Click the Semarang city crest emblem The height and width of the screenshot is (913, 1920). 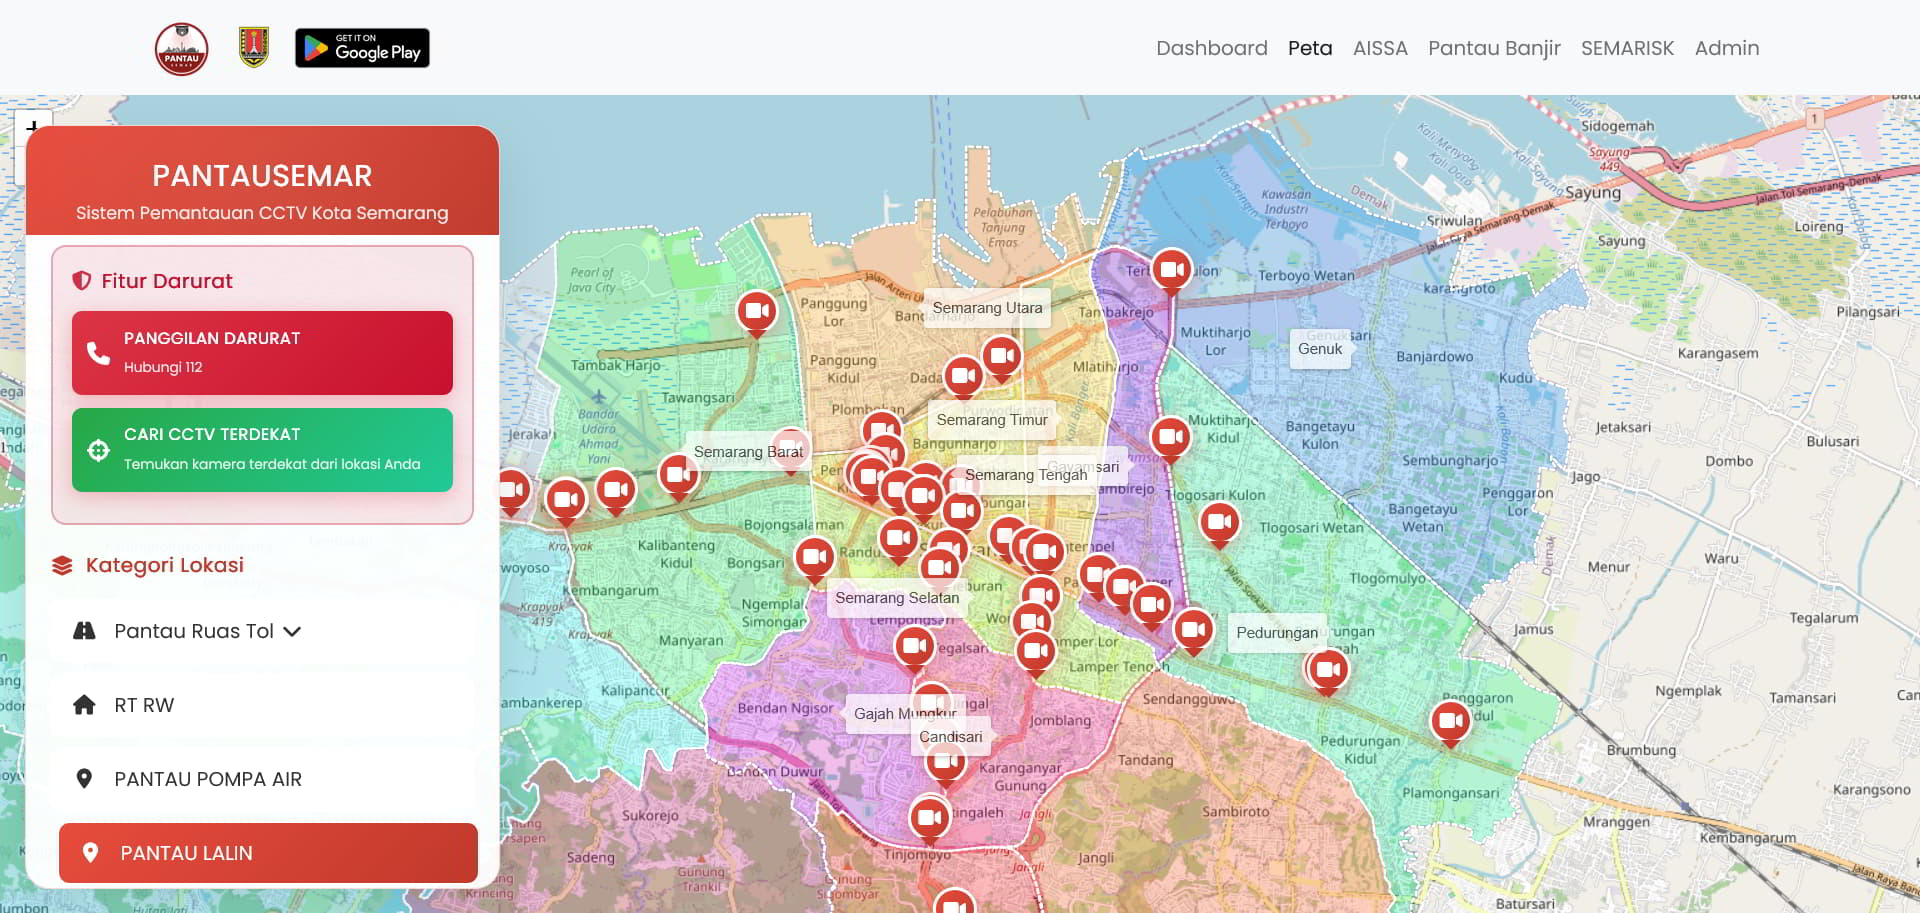pyautogui.click(x=254, y=47)
